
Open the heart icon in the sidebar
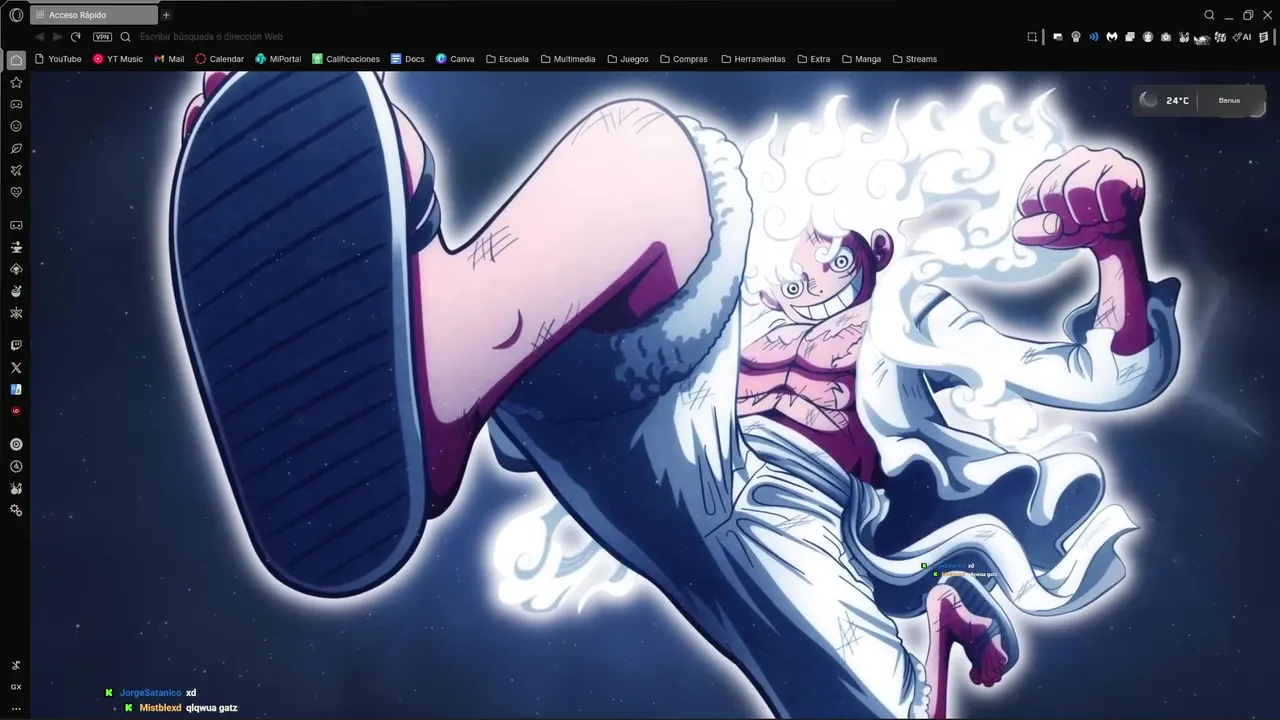point(16,192)
